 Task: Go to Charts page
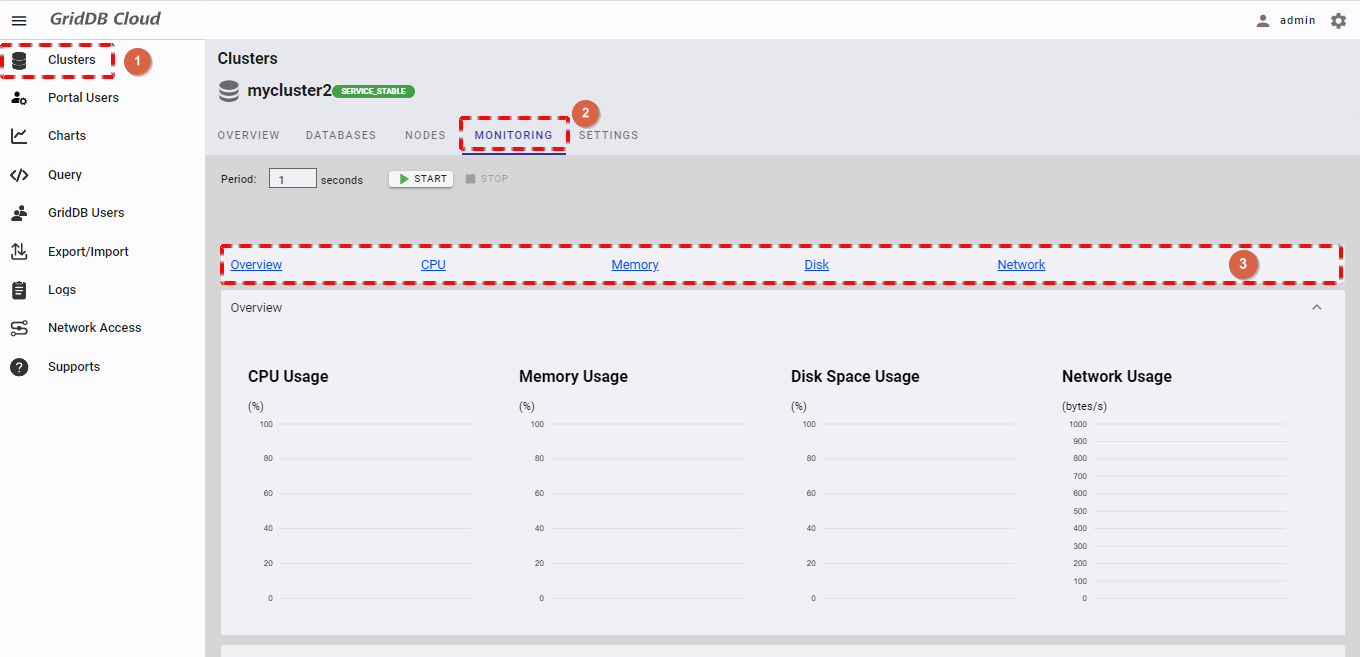click(67, 136)
